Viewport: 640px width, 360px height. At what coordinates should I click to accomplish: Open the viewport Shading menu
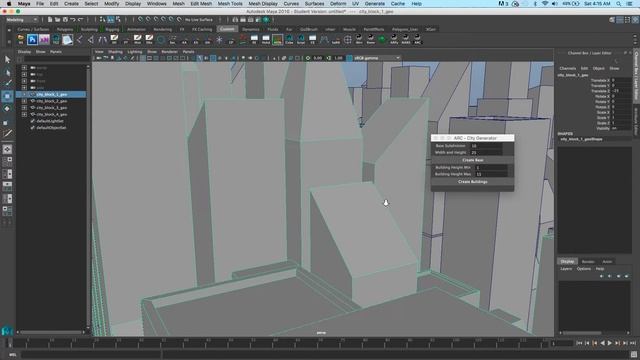click(x=115, y=52)
